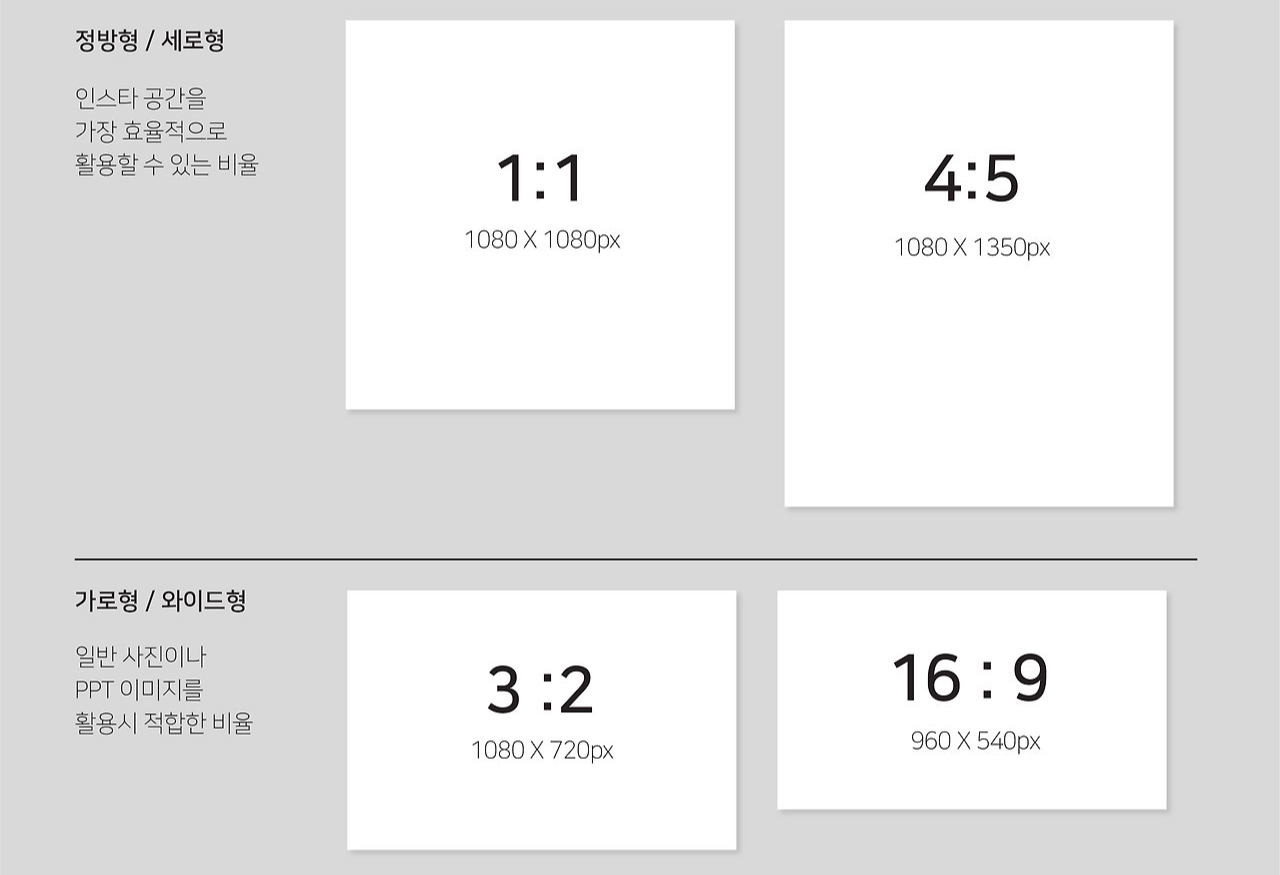The height and width of the screenshot is (875, 1280).
Task: Click the PPT 이미지를 text line
Action: pyautogui.click(x=139, y=689)
